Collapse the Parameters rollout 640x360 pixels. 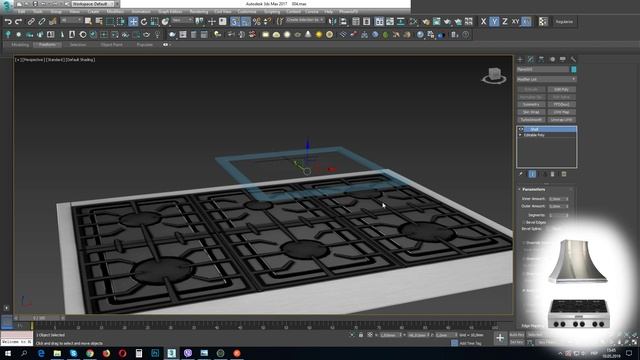point(533,189)
